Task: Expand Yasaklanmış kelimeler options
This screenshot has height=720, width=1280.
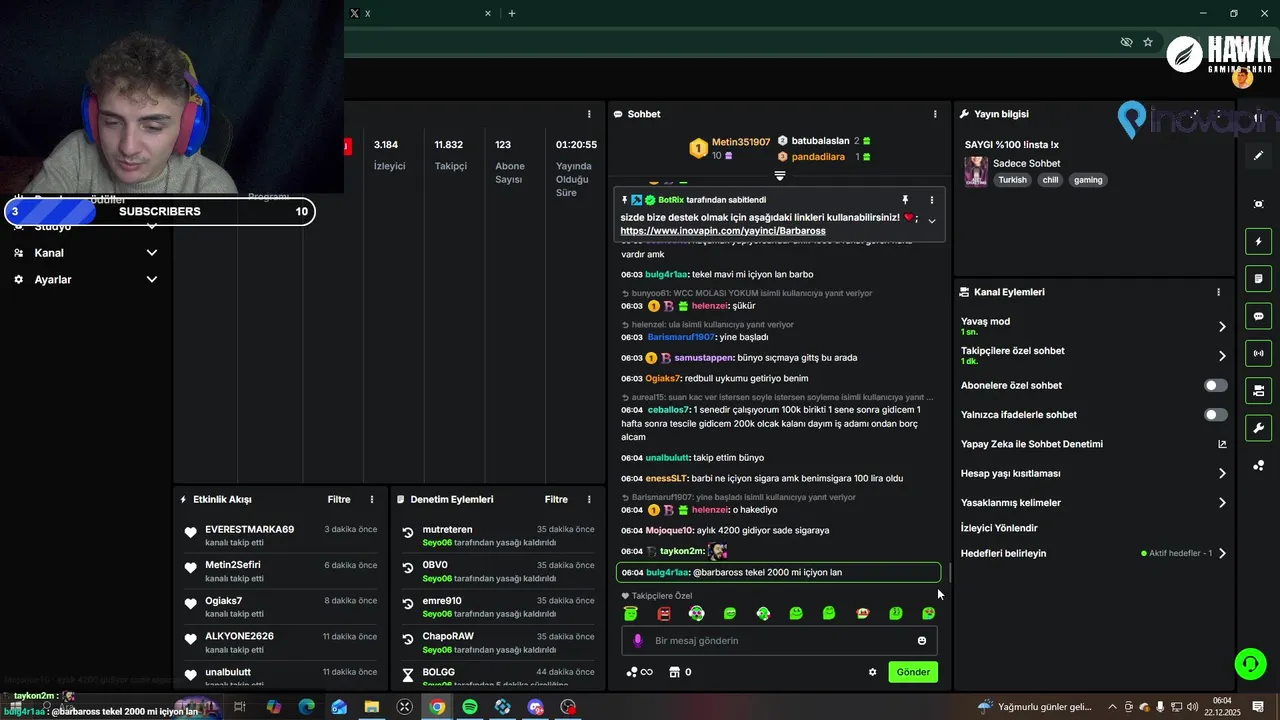Action: pos(1222,503)
